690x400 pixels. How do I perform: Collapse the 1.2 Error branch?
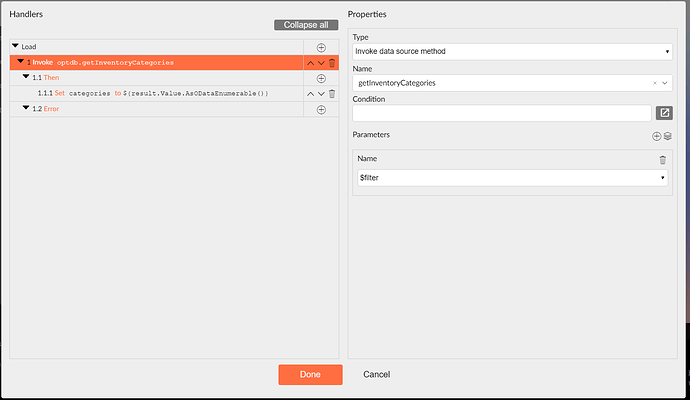(26, 108)
